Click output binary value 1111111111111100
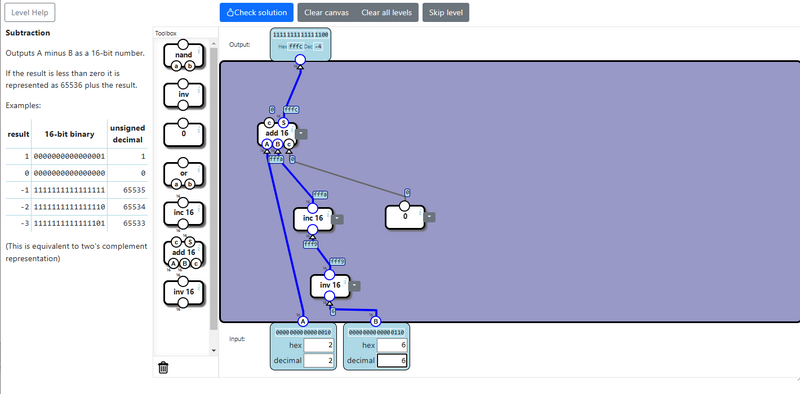 (301, 35)
